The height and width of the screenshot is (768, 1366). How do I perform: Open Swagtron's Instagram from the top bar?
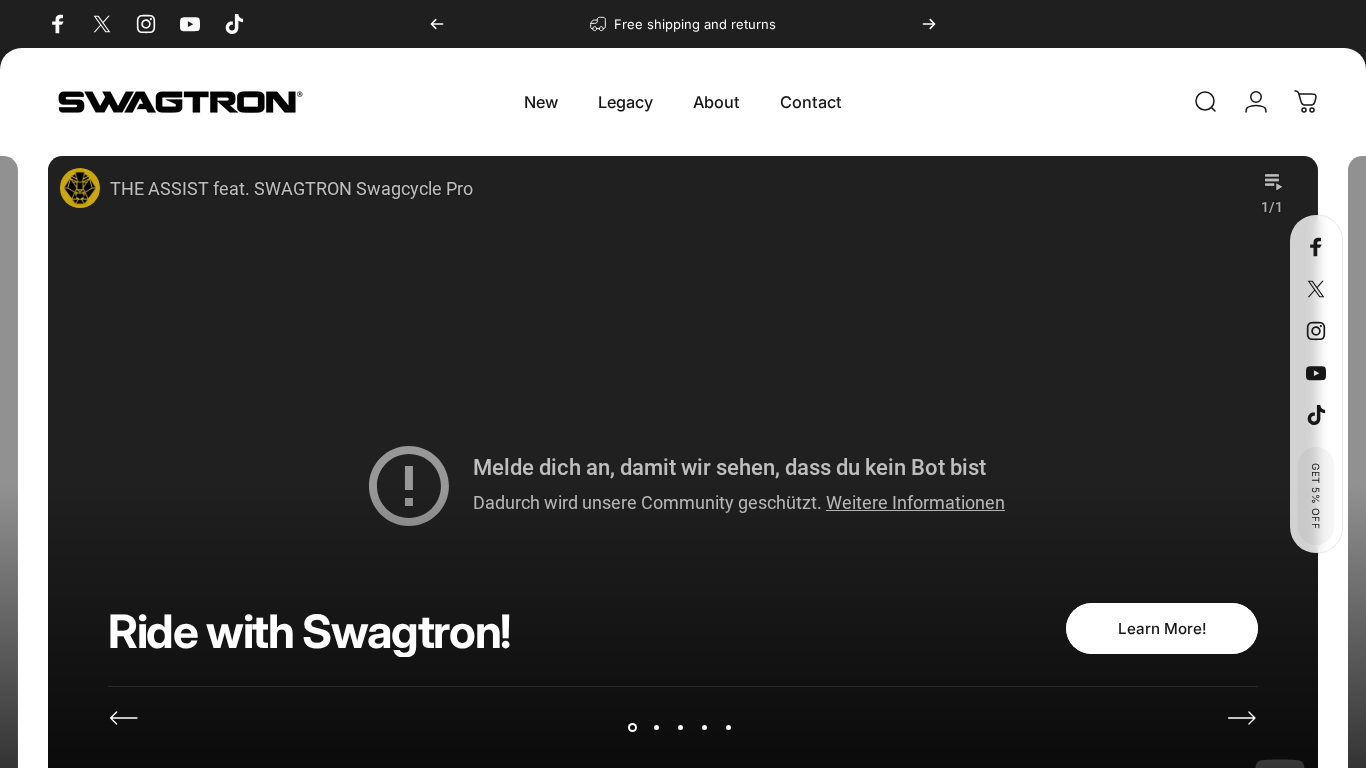(145, 24)
